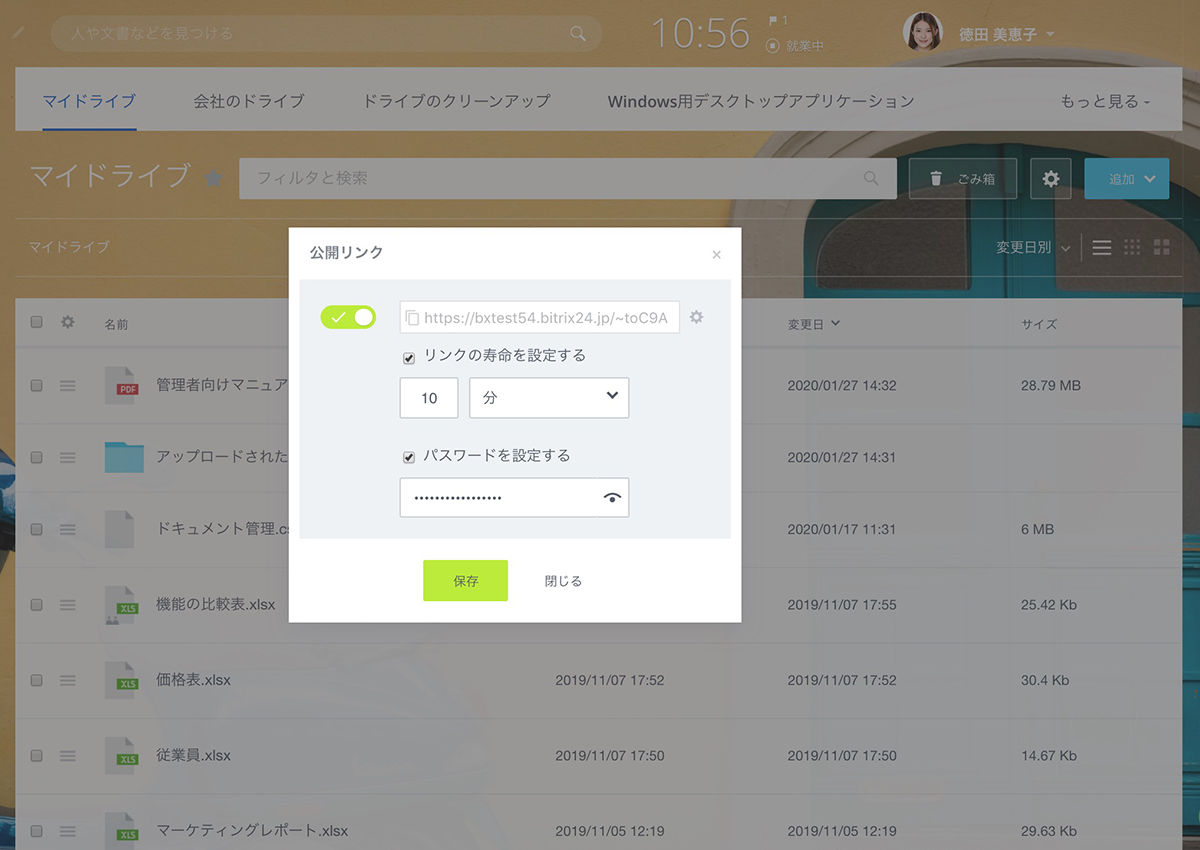Open the 分 time unit dropdown
This screenshot has width=1200, height=850.
(549, 398)
